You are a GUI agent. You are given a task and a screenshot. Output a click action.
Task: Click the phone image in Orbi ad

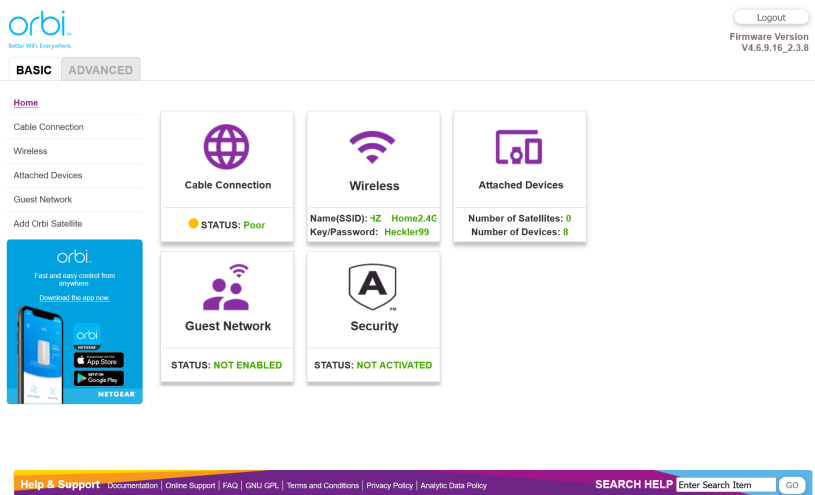(x=40, y=355)
